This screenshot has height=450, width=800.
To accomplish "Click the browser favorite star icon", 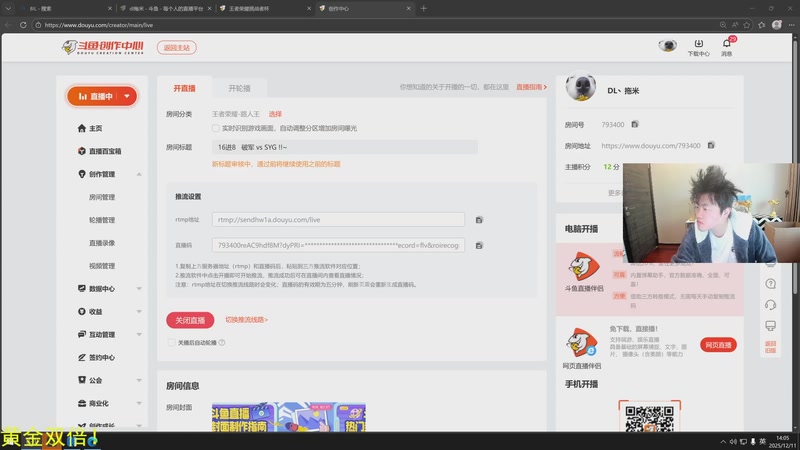I will (x=747, y=24).
